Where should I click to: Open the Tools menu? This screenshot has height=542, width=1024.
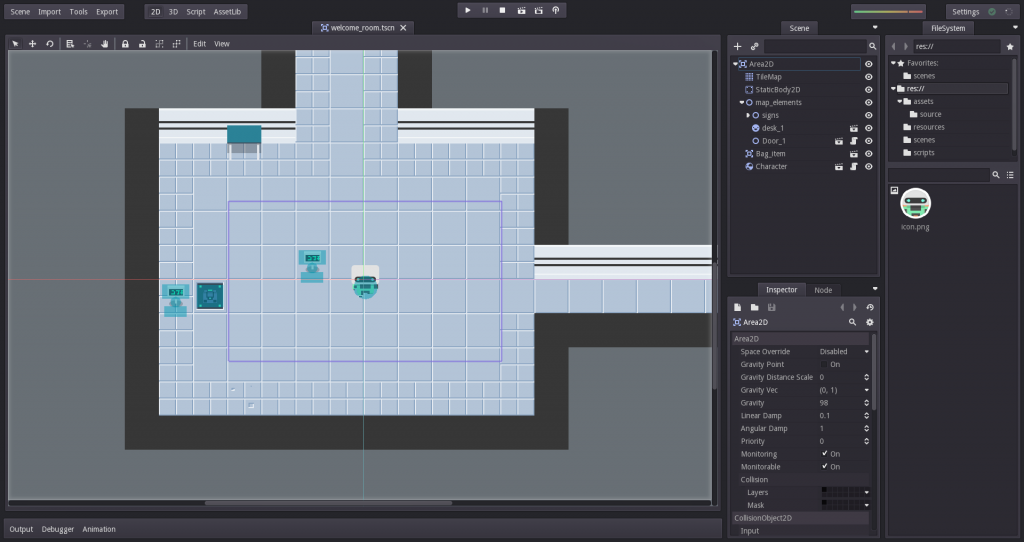click(78, 12)
